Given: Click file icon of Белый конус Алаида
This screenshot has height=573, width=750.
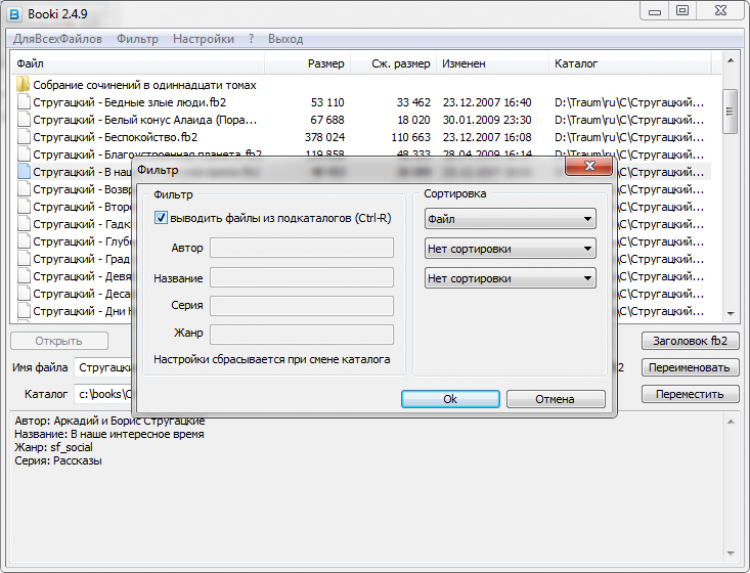Looking at the screenshot, I should [23, 120].
